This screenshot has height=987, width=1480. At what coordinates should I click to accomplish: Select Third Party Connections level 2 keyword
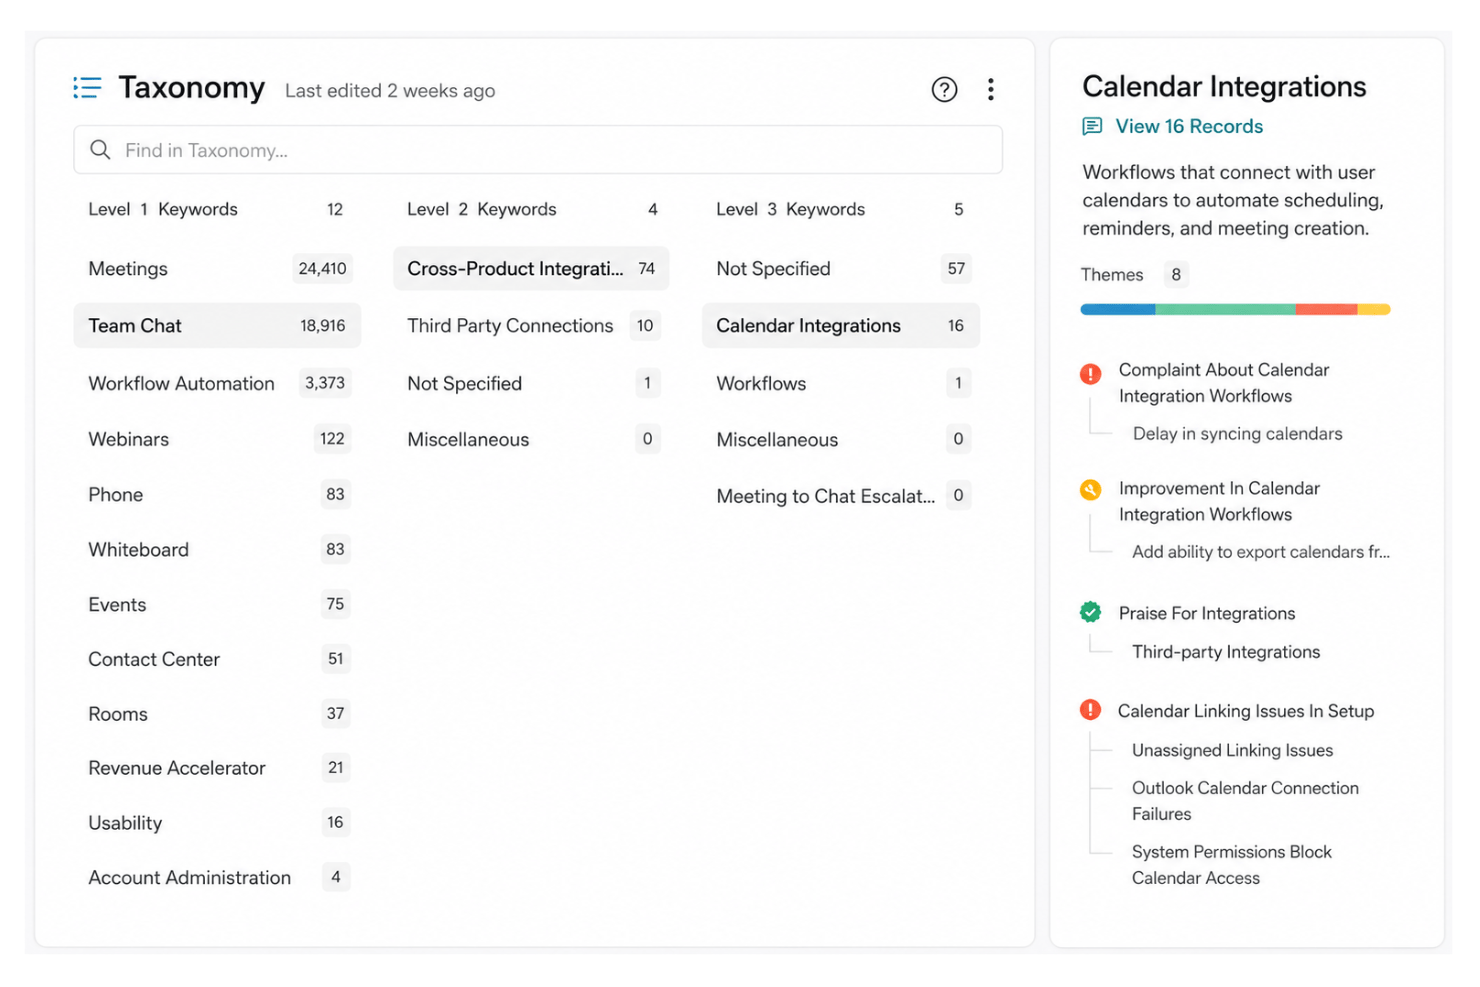tap(531, 326)
